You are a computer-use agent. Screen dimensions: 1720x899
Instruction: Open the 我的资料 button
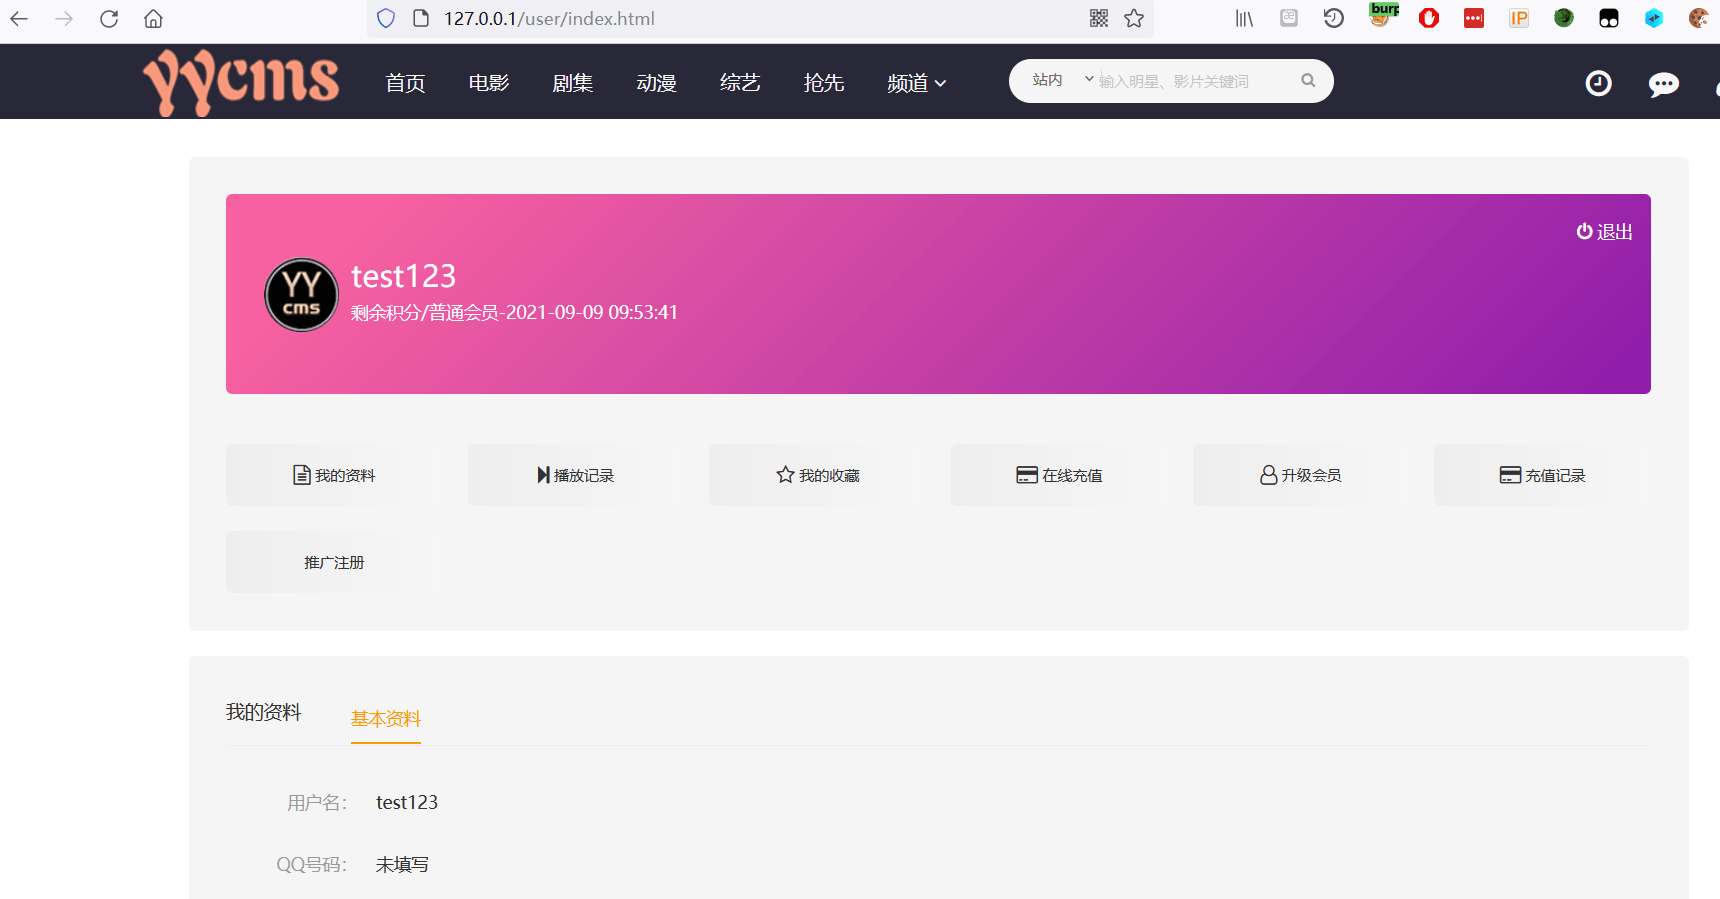(334, 475)
